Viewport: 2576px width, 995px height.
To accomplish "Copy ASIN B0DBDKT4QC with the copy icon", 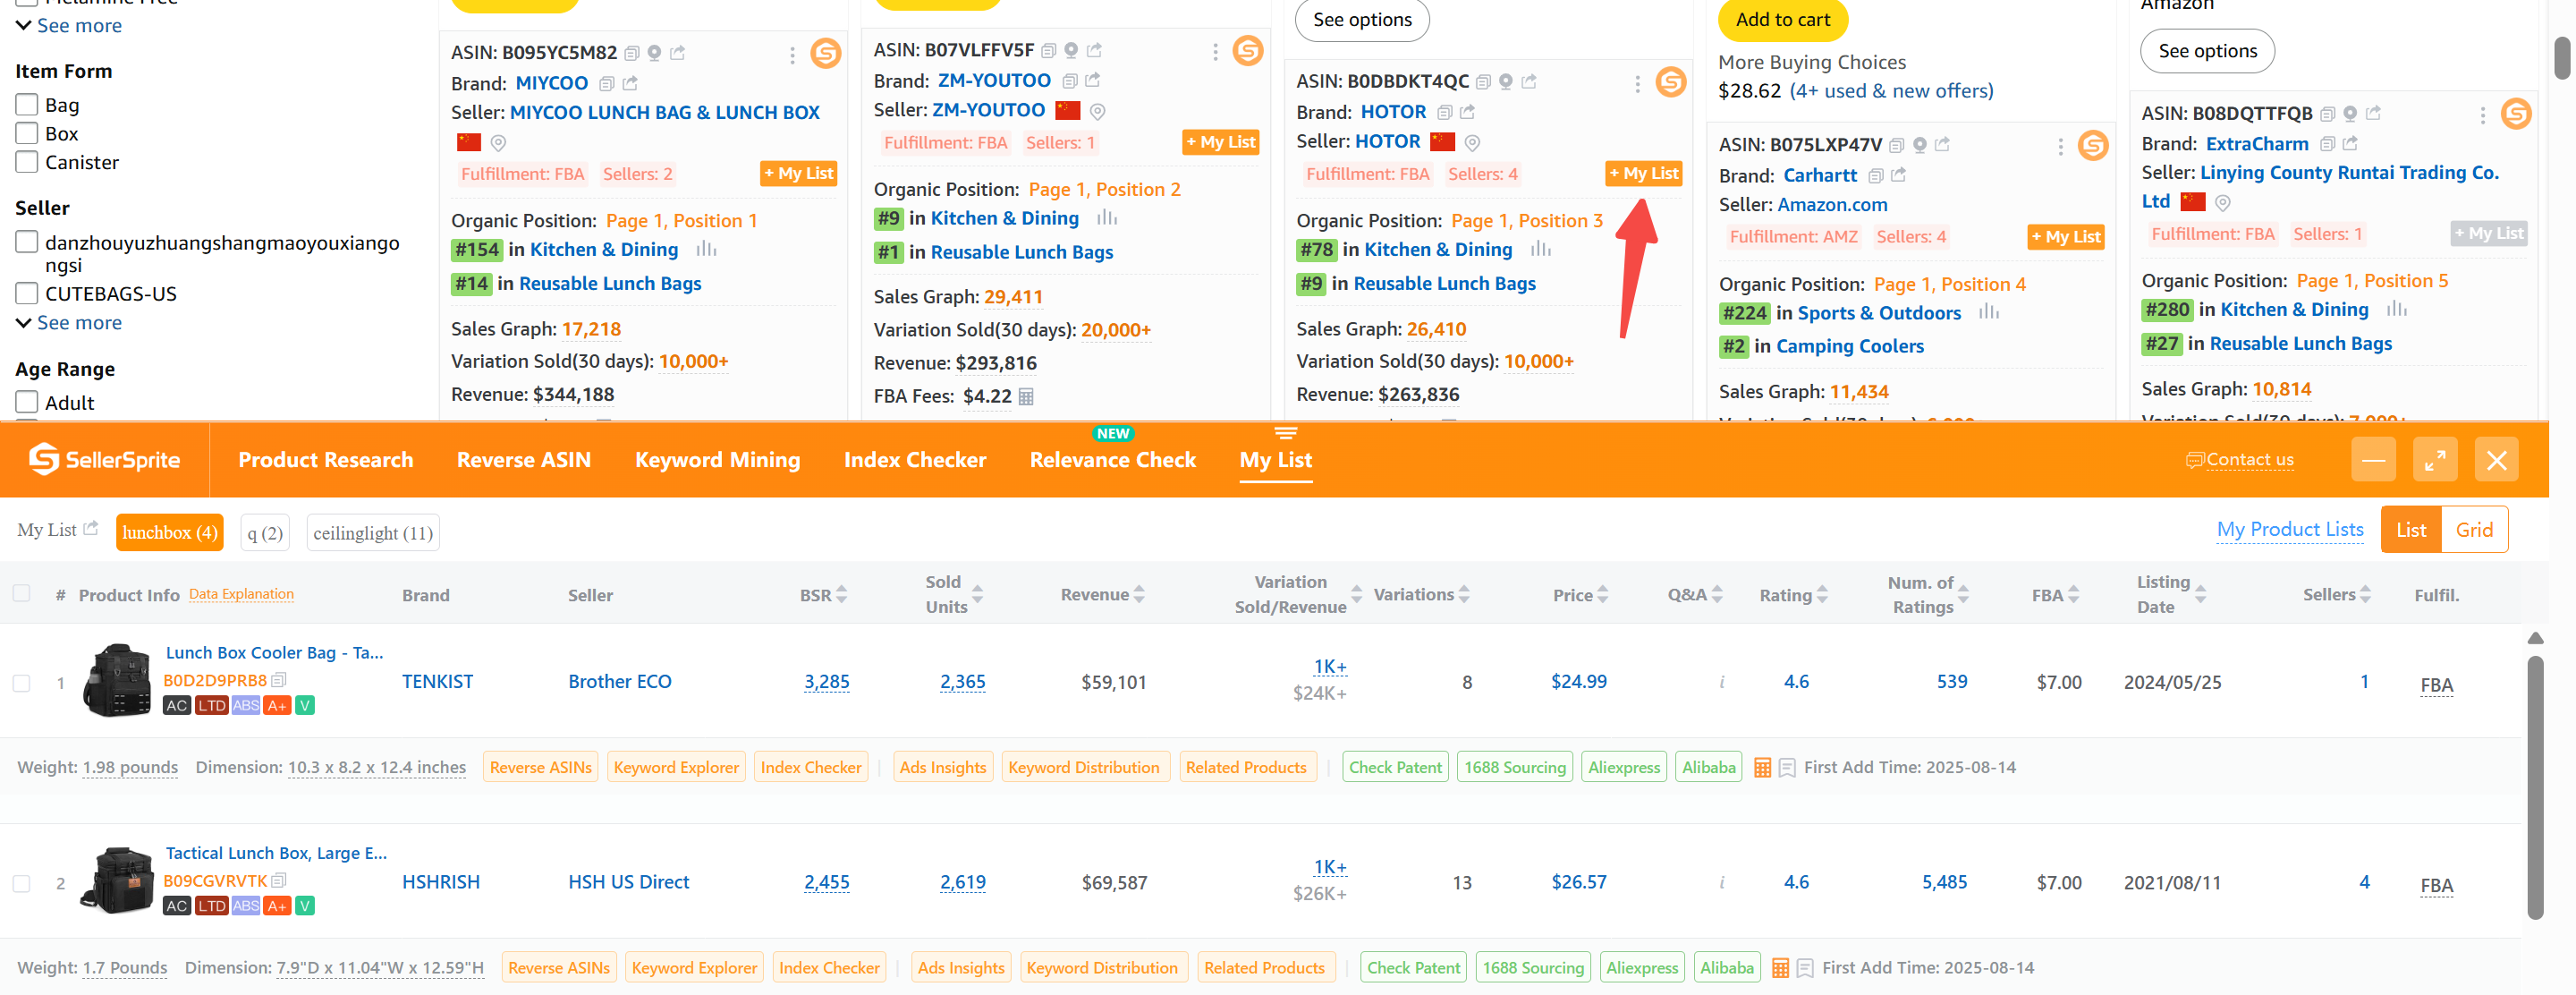I will (1483, 82).
